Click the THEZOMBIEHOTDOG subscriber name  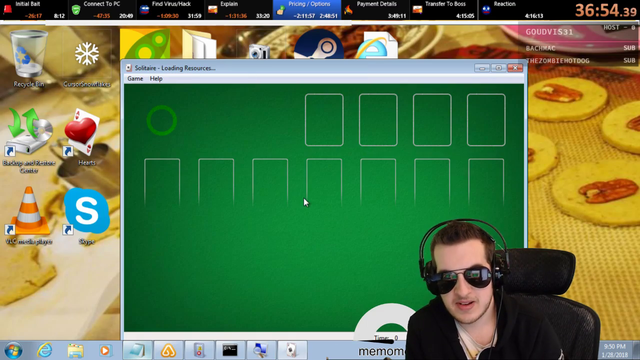[x=558, y=60]
